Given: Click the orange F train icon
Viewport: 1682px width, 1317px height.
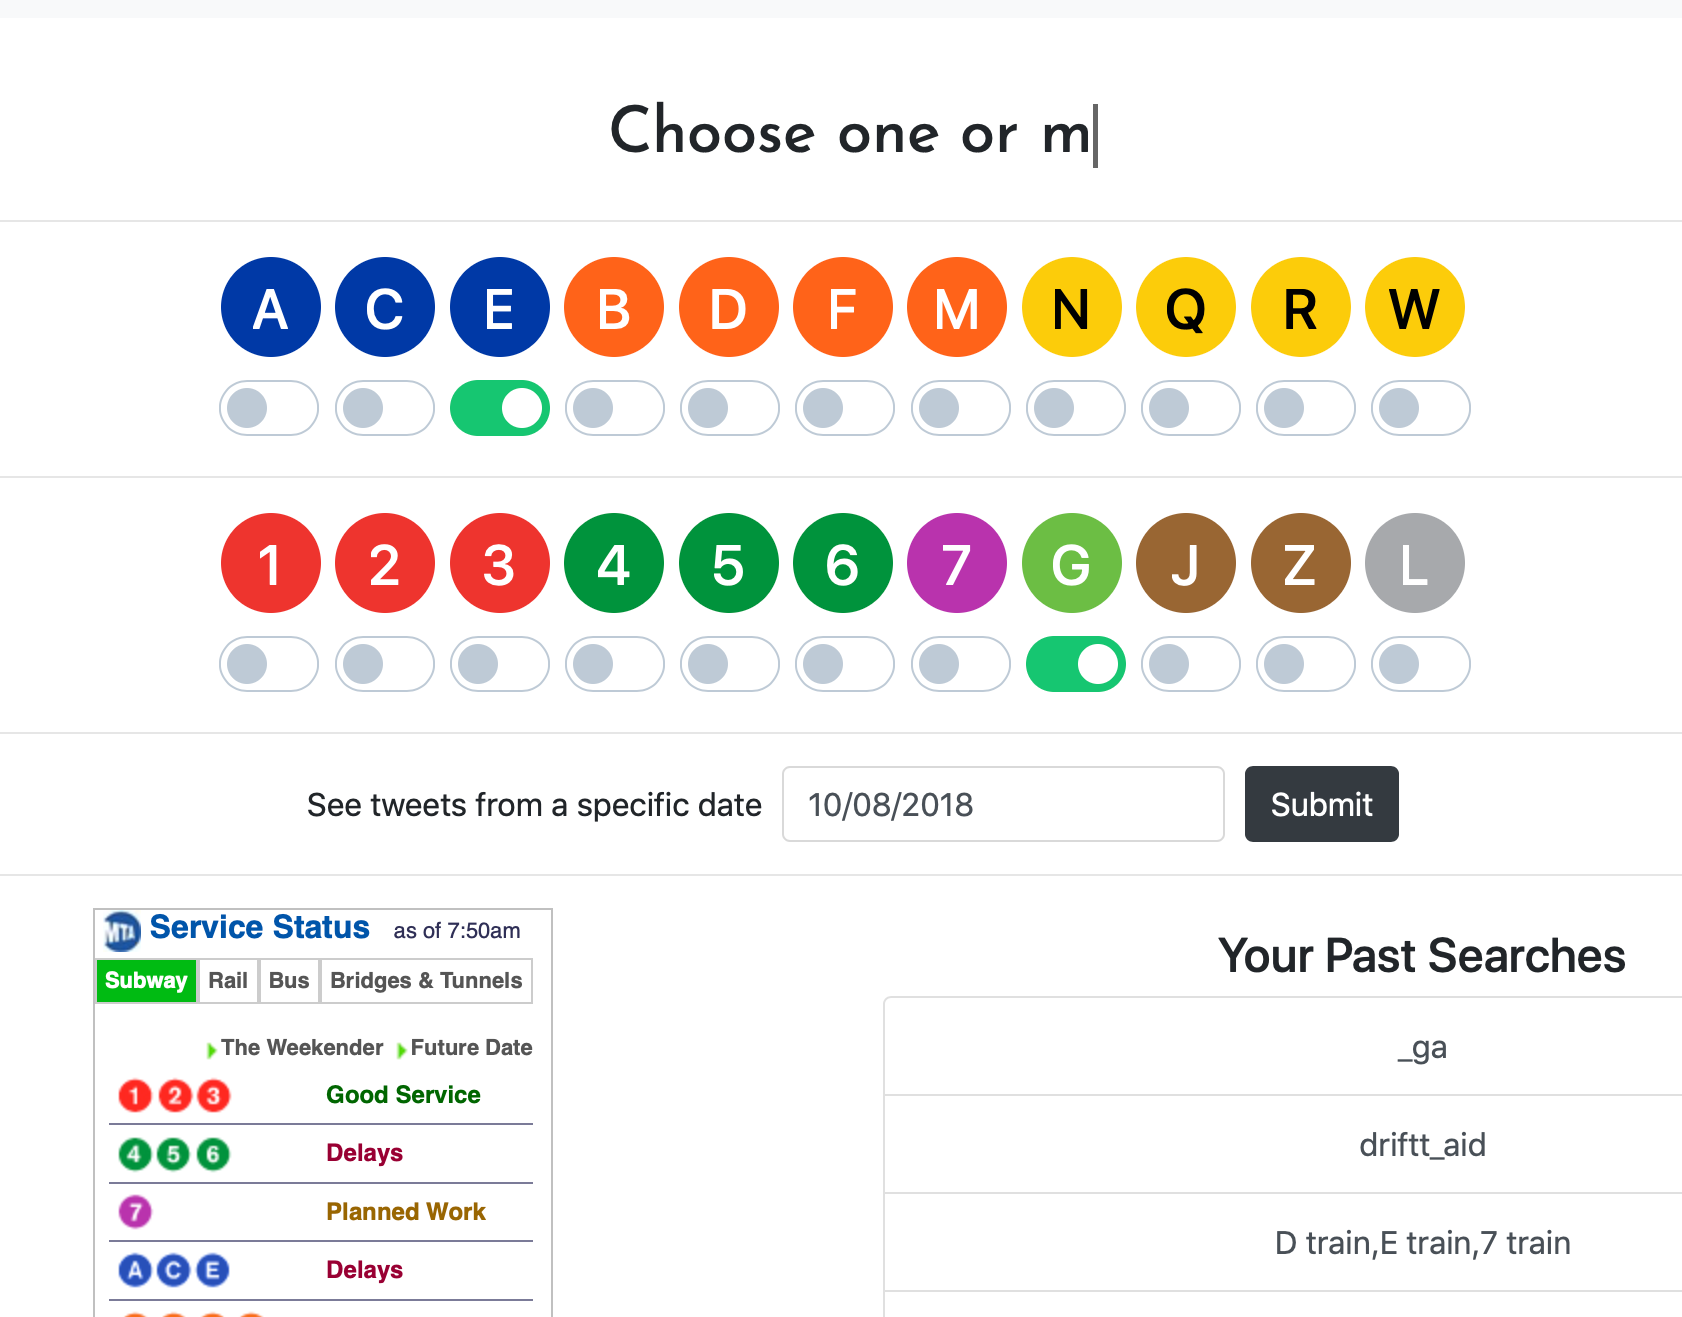Looking at the screenshot, I should 842,307.
